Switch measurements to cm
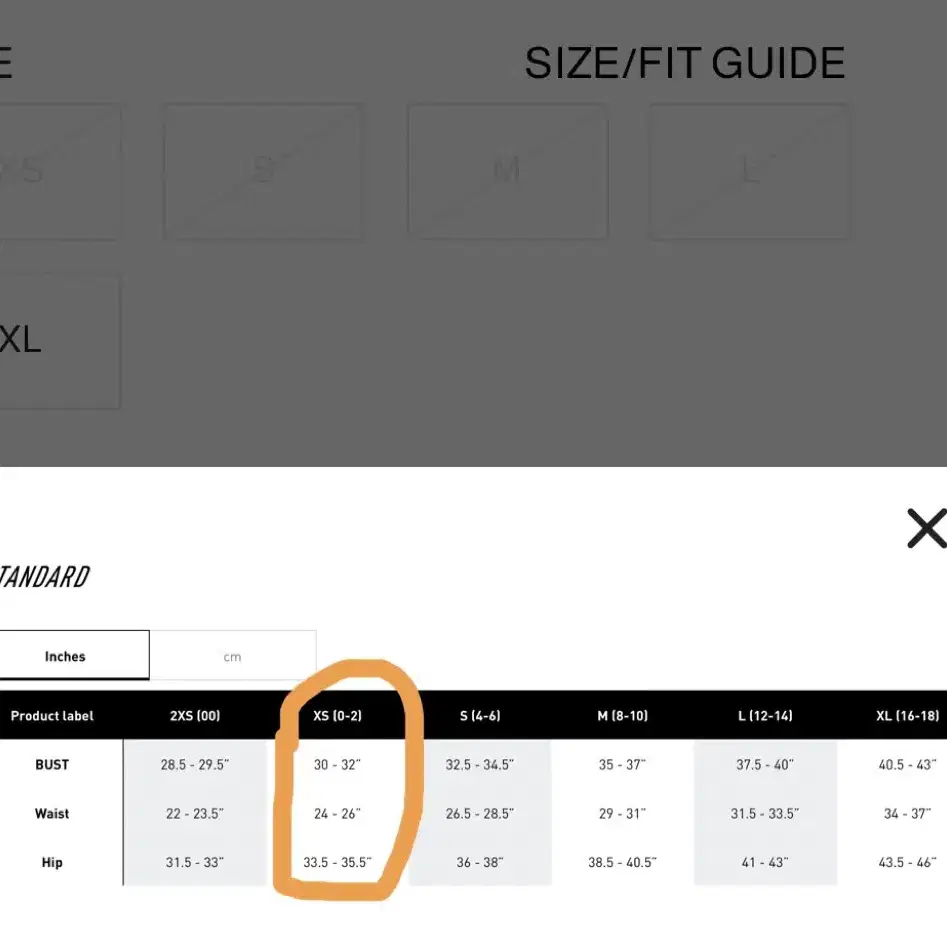Screen dimensions: 947x947 pyautogui.click(x=233, y=656)
